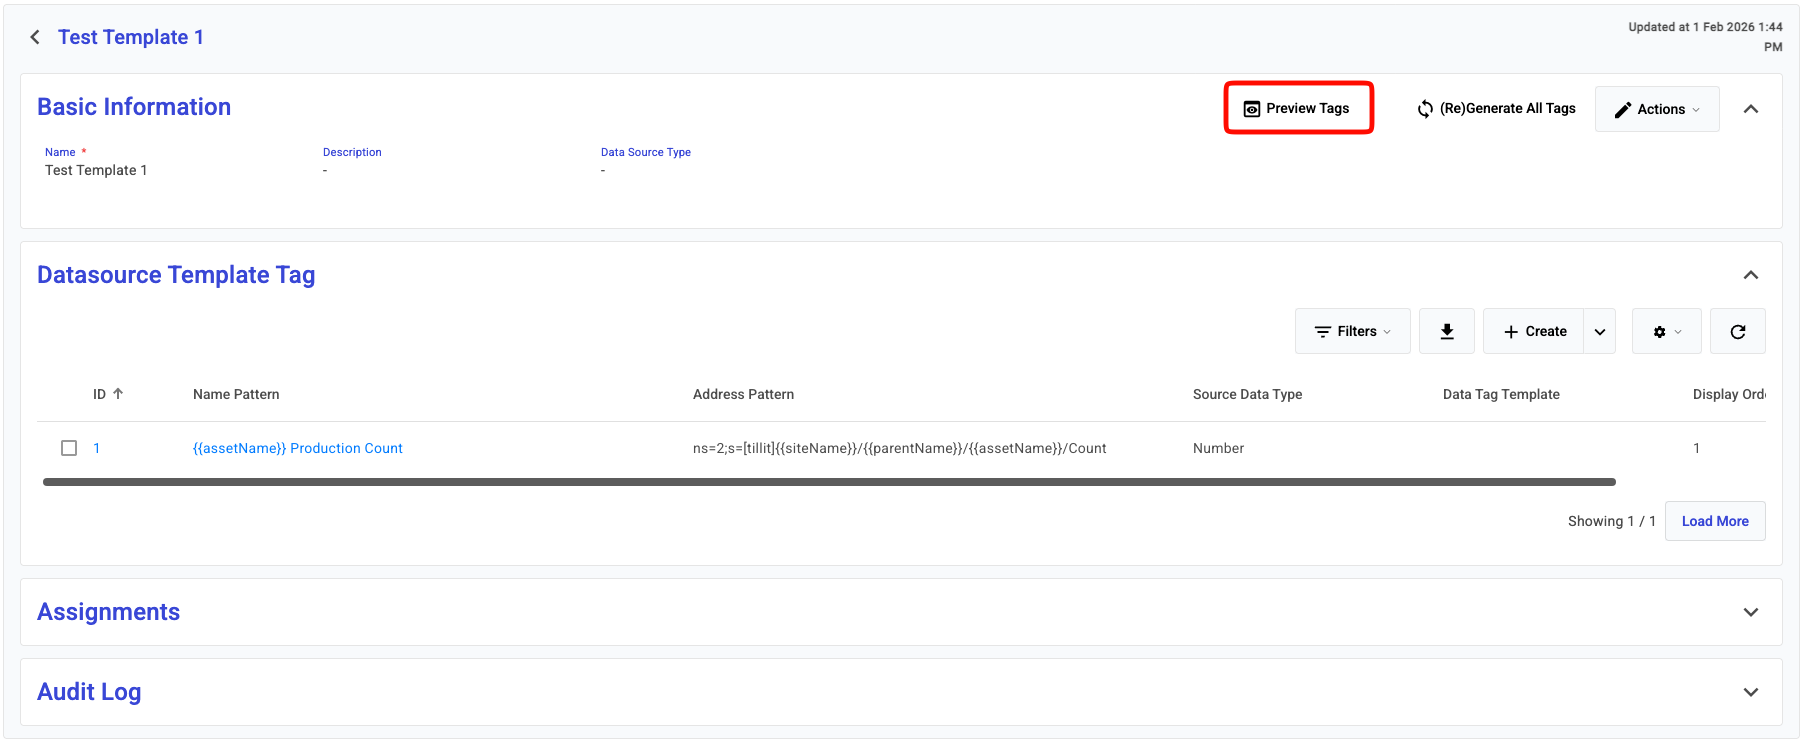The image size is (1802, 740).
Task: Click the back arrow beside Test Template 1
Action: coord(35,37)
